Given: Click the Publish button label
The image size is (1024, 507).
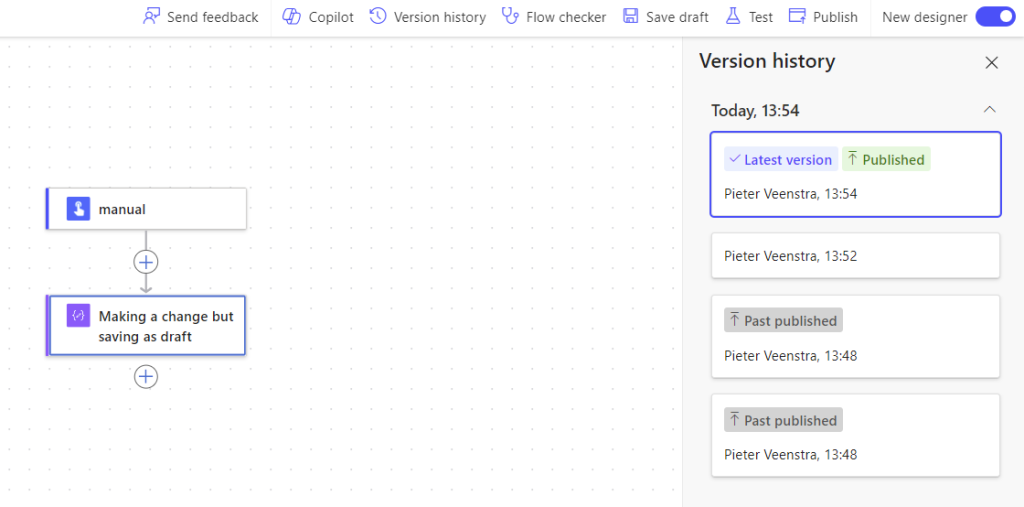Looking at the screenshot, I should (x=835, y=17).
